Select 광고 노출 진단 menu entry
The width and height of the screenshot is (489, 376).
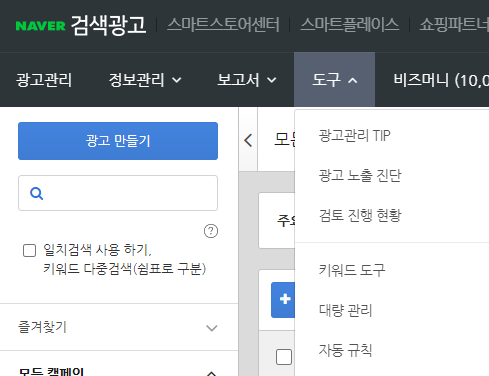tap(360, 175)
